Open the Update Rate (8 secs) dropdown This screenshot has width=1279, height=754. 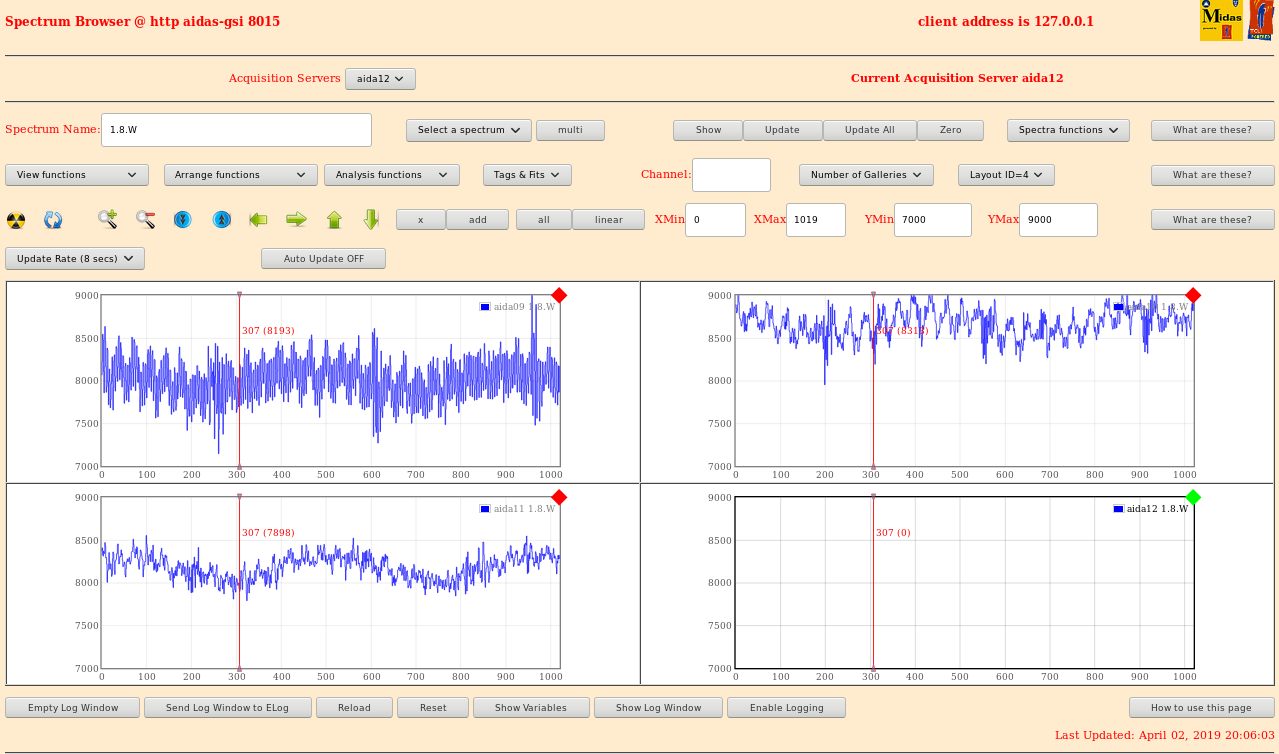(75, 259)
